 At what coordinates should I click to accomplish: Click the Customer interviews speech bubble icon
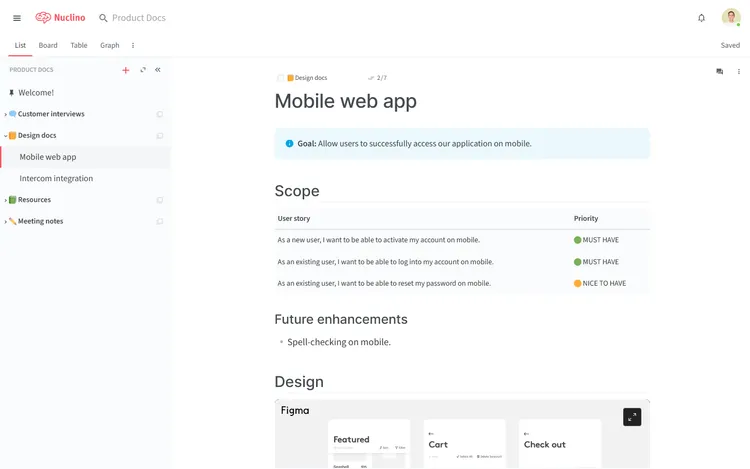coord(13,114)
